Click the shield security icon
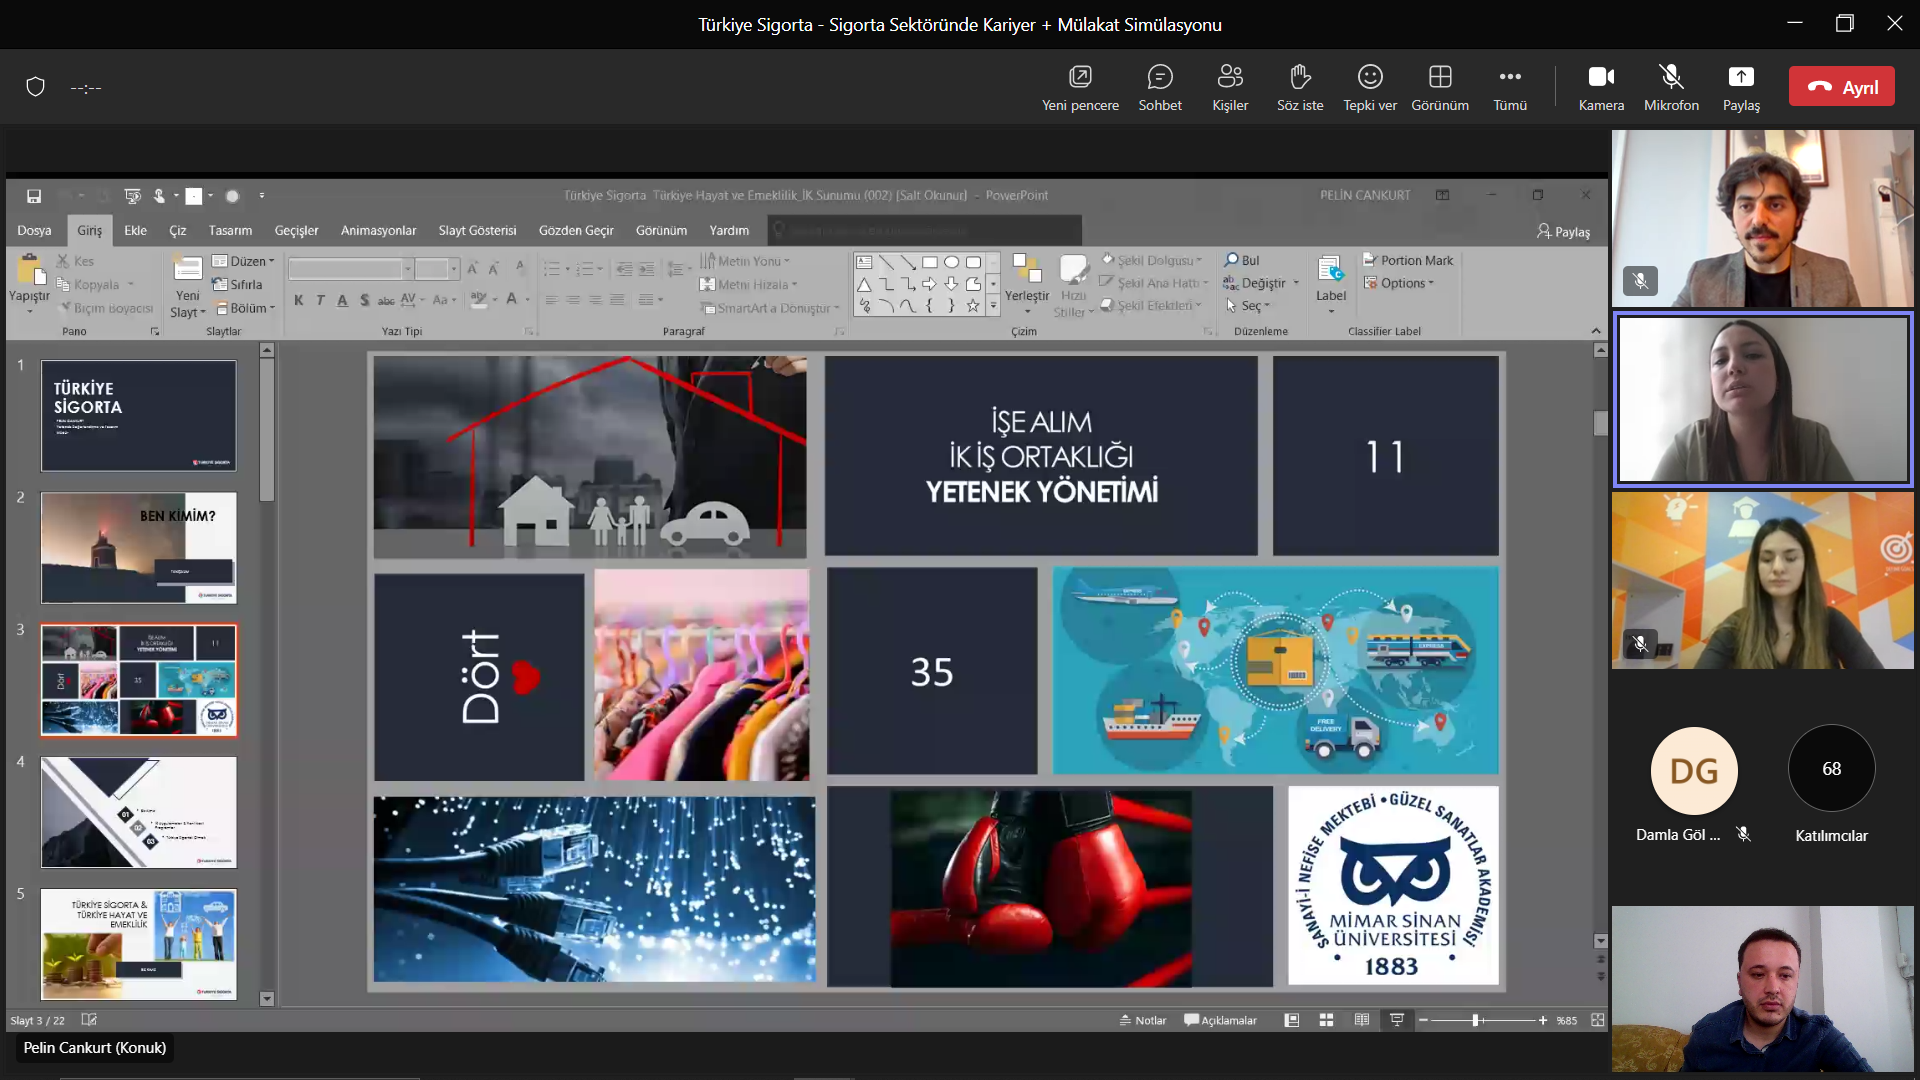The image size is (1920, 1080). (x=35, y=87)
